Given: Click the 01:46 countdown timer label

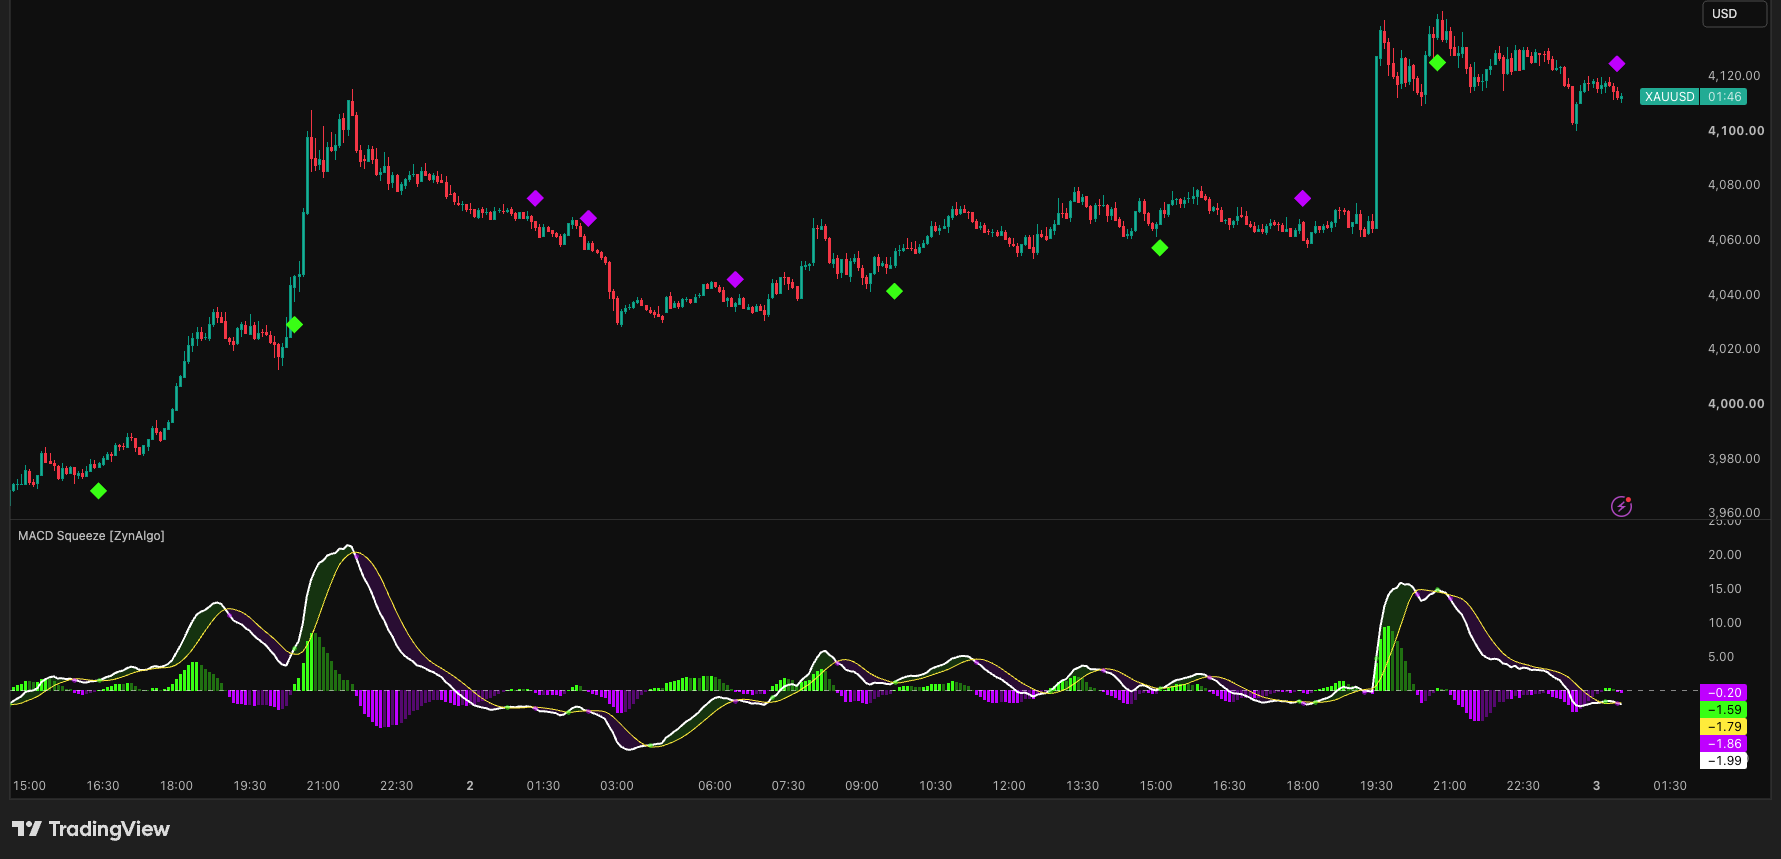Looking at the screenshot, I should coord(1724,97).
